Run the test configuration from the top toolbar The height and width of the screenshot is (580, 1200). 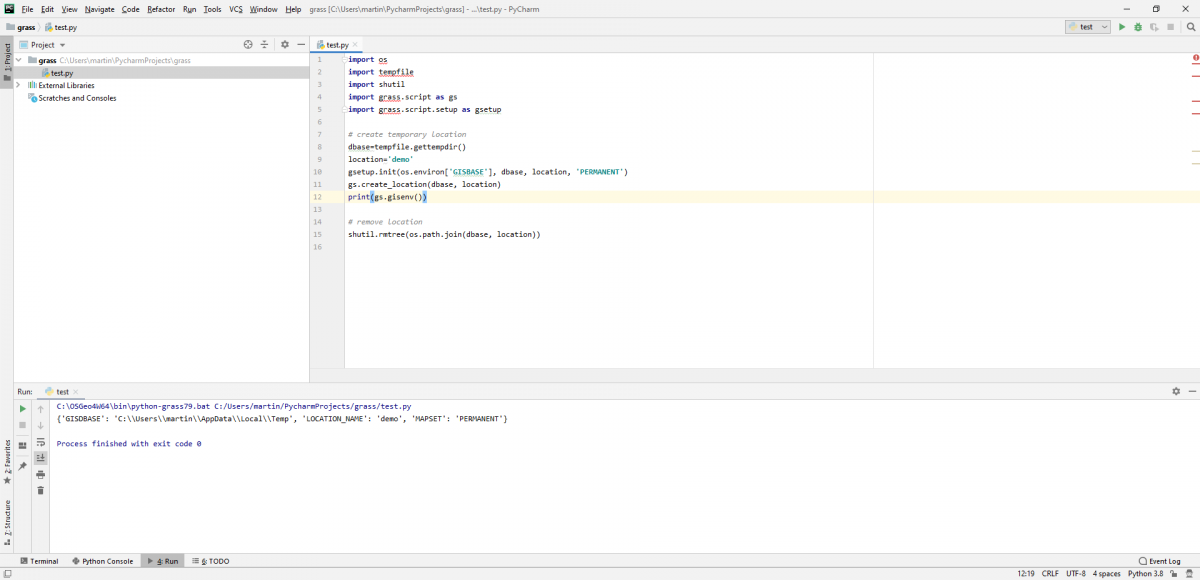pos(1122,27)
